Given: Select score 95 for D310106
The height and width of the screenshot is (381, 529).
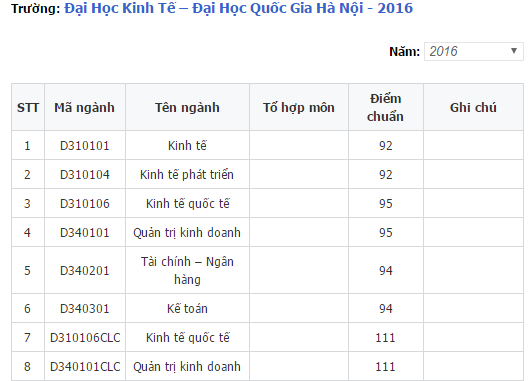Looking at the screenshot, I should (386, 203).
